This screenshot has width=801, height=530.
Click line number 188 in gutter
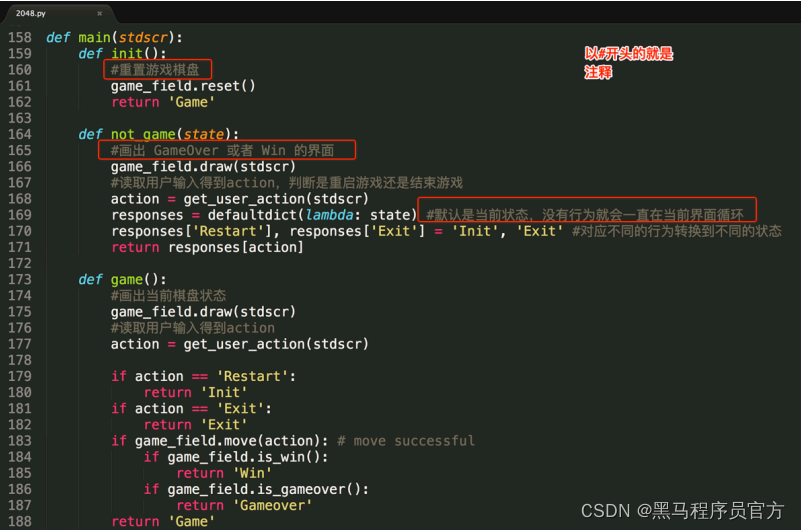[20, 522]
